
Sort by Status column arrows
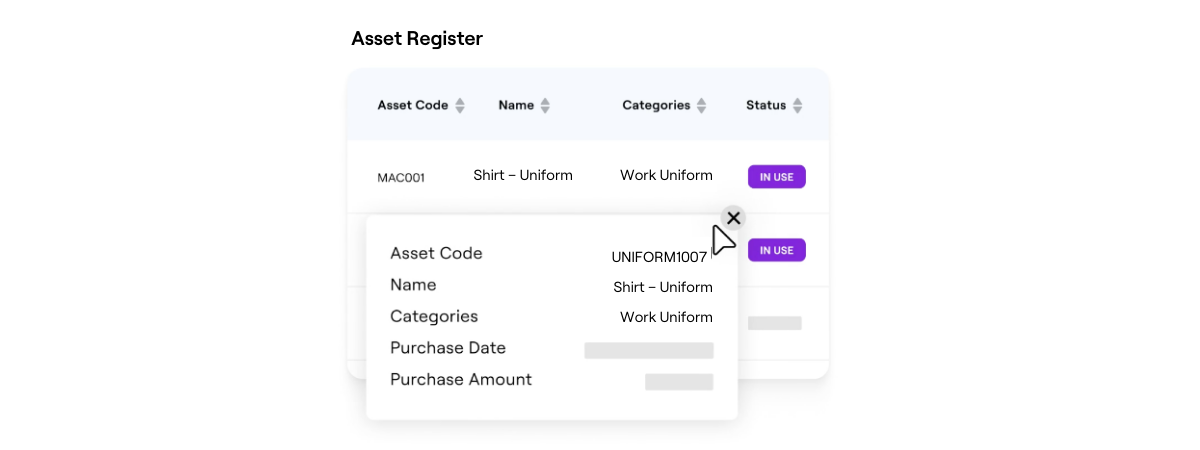[x=797, y=106]
